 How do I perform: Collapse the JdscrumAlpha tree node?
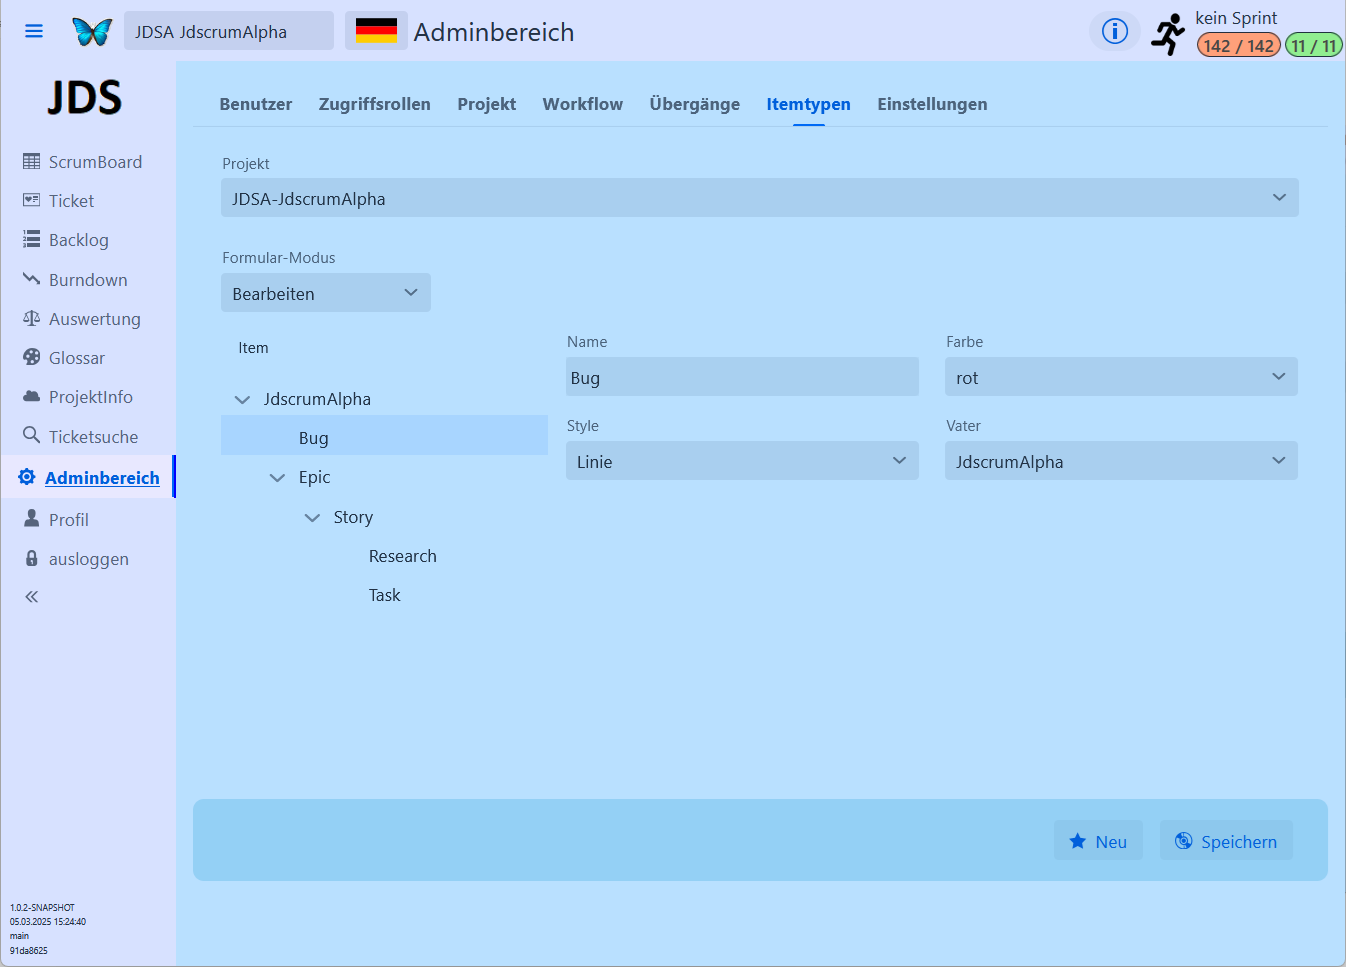click(x=242, y=399)
